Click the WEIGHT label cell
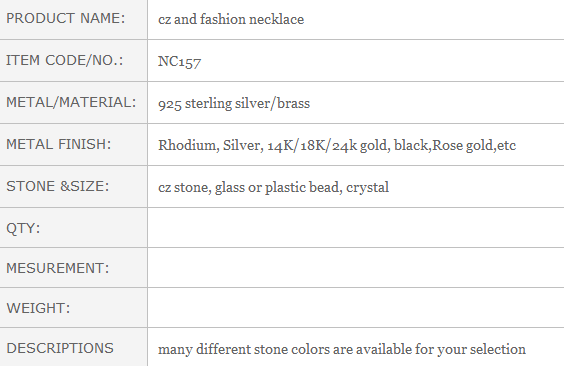Image resolution: width=564 pixels, height=366 pixels. point(73,308)
